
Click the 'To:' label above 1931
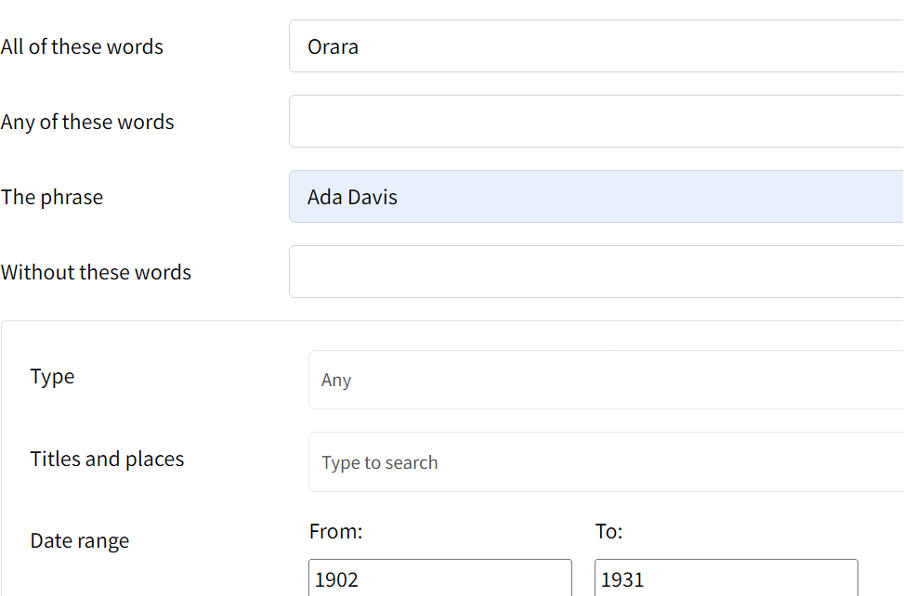608,532
